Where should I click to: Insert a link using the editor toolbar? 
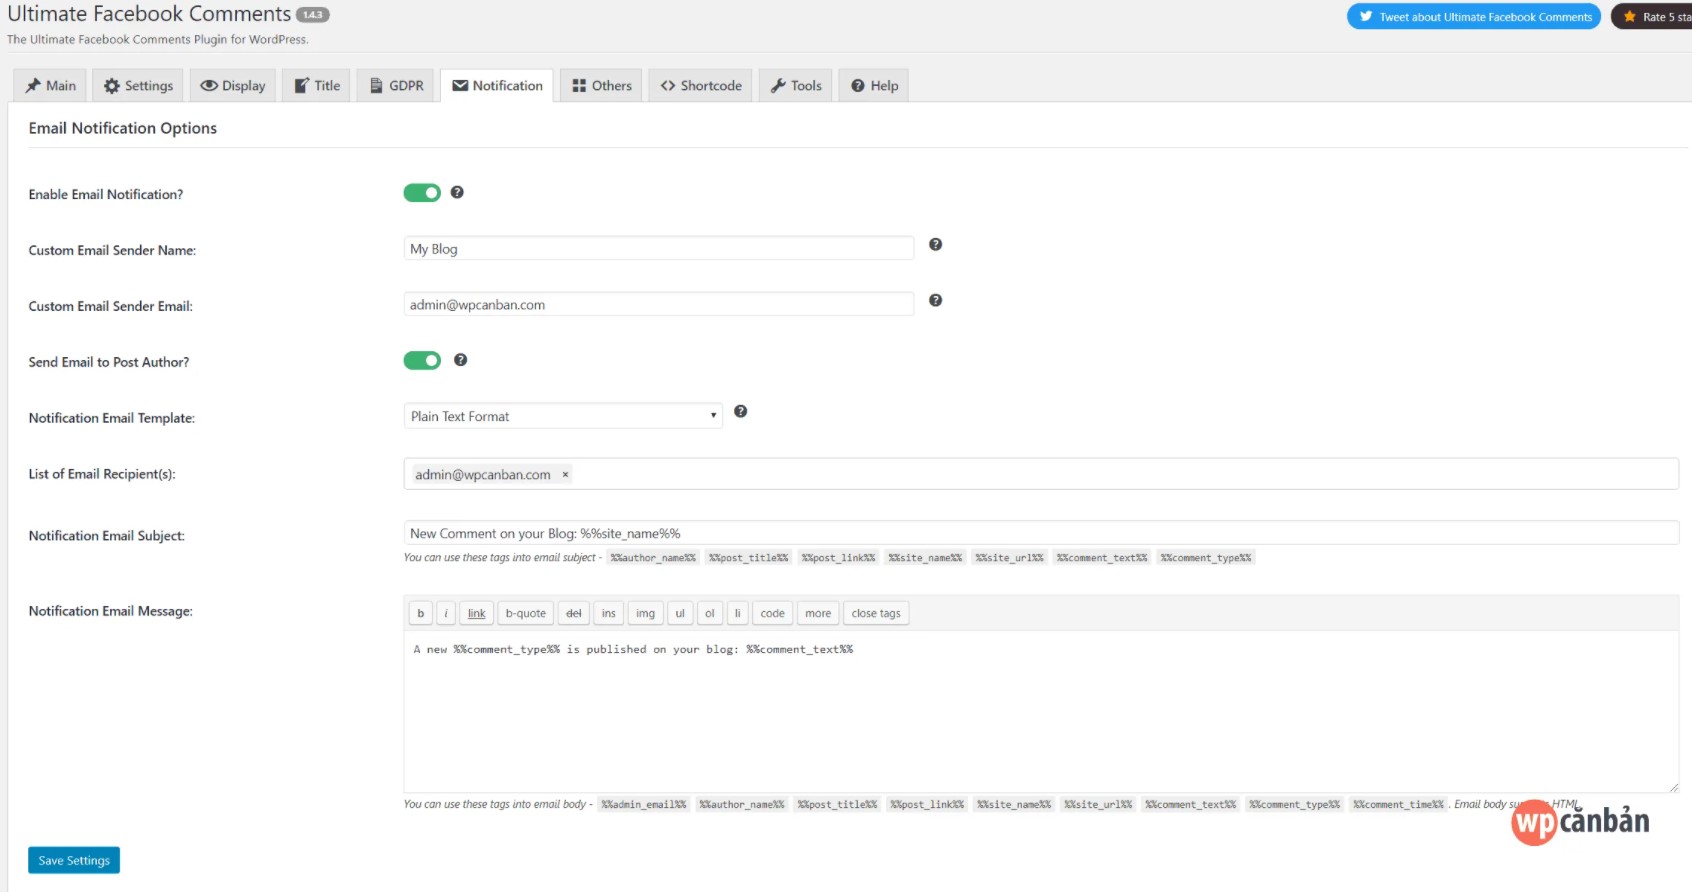[x=476, y=613]
